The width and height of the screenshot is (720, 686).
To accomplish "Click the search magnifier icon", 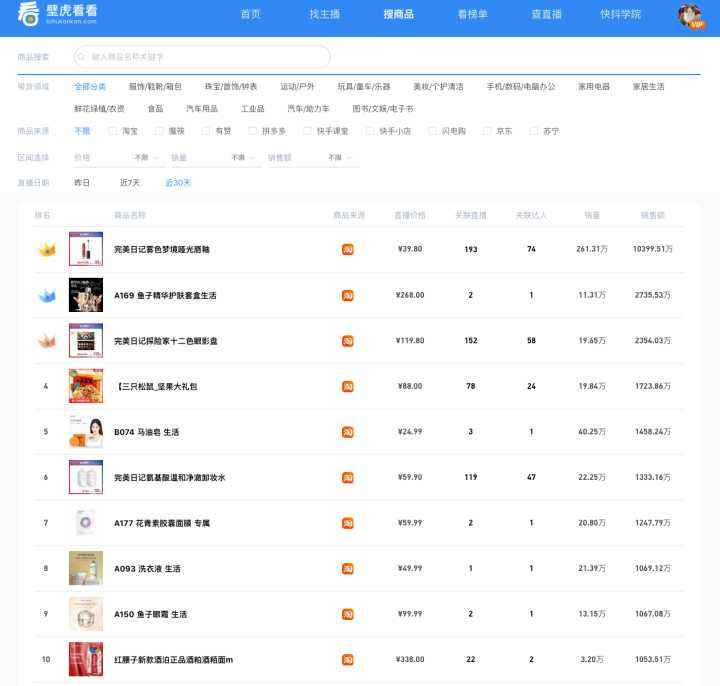I will 83,57.
